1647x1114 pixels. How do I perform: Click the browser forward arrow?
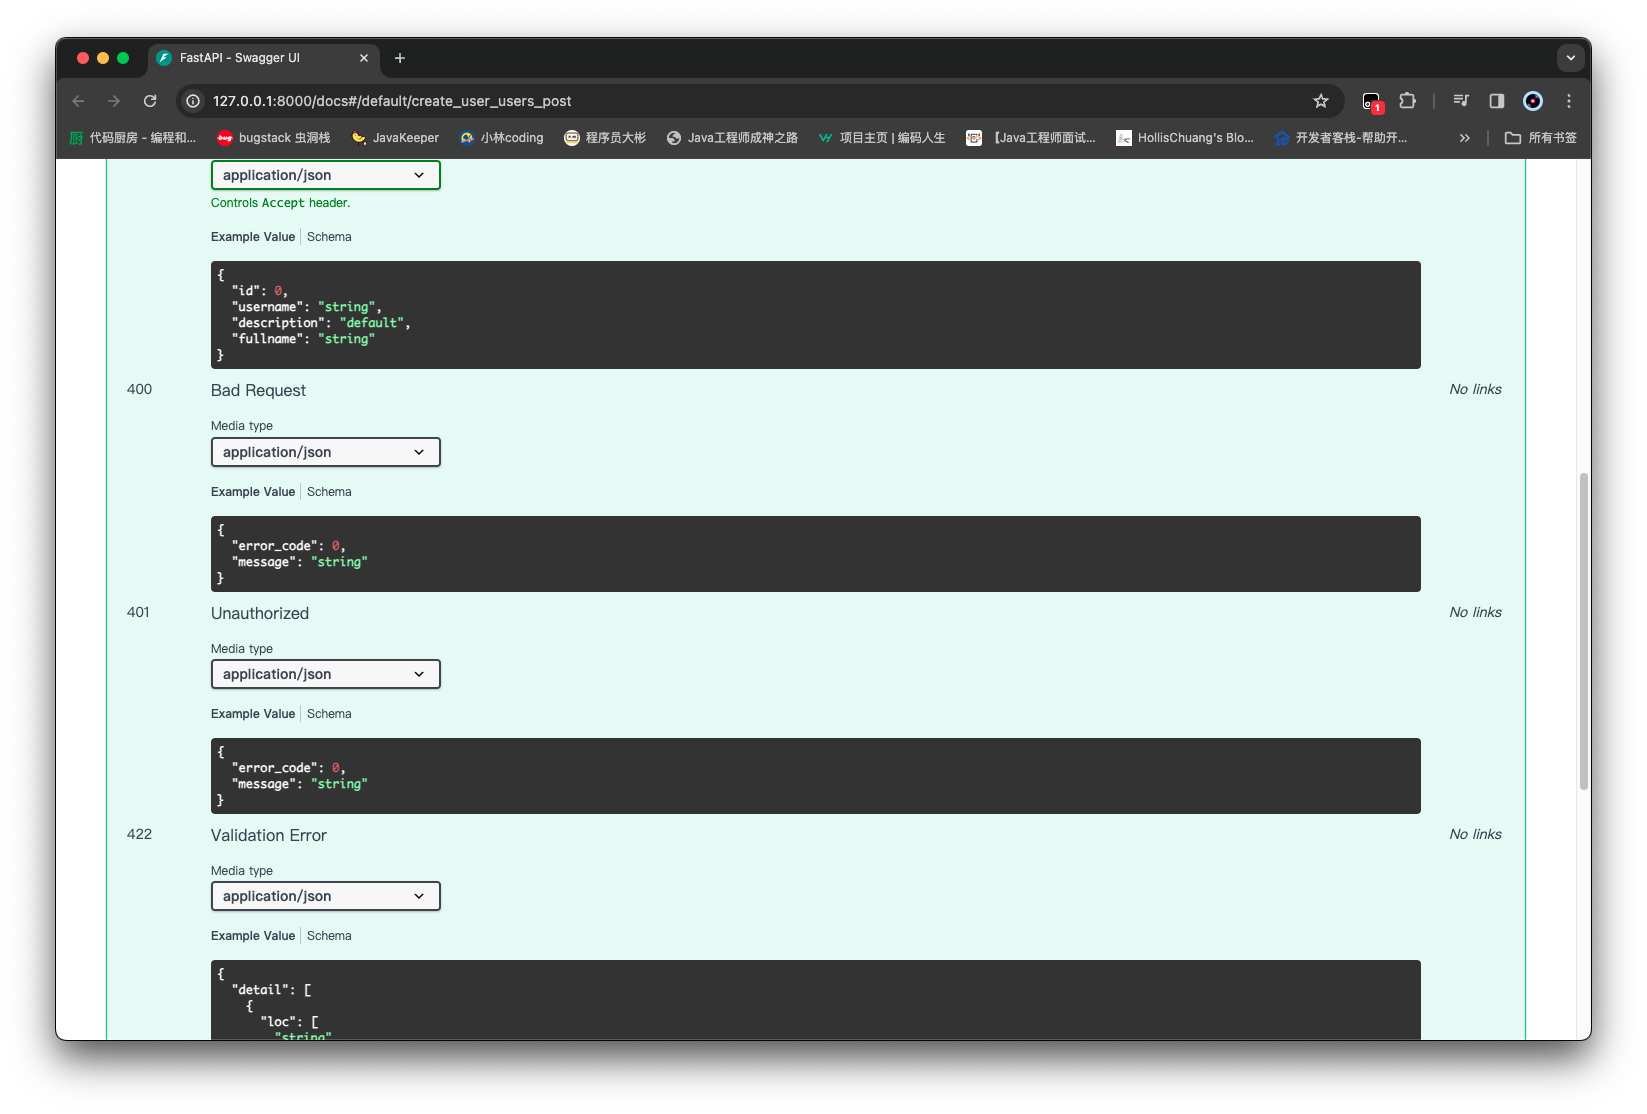pos(114,101)
